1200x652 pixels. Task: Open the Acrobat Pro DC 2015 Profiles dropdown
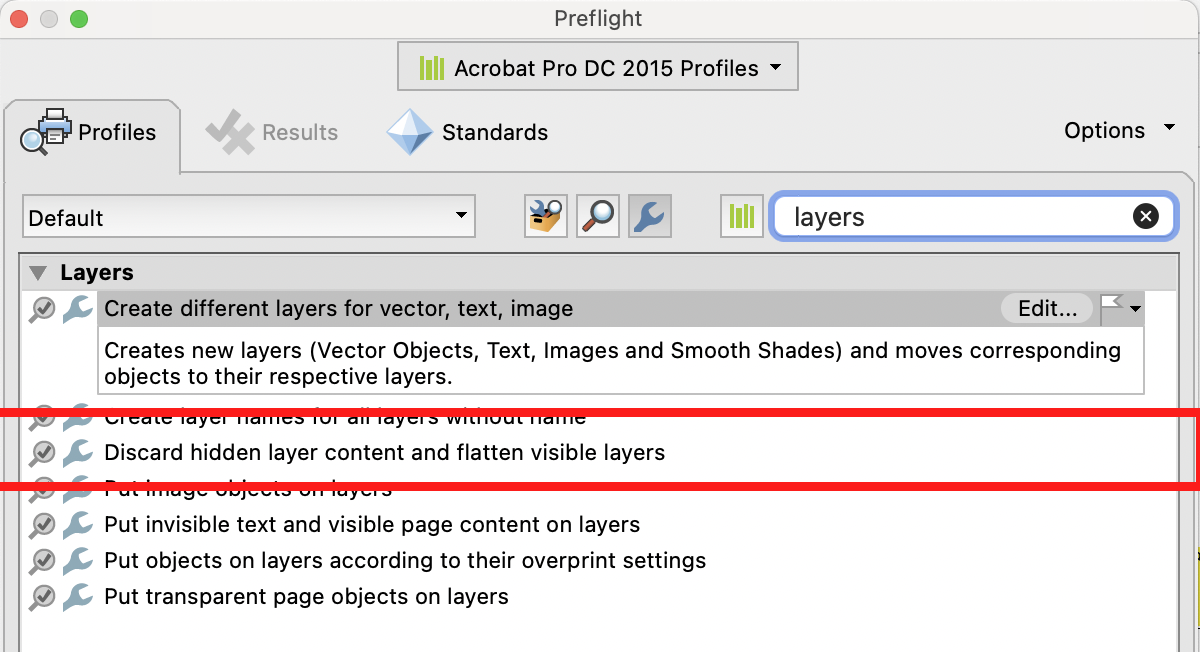click(598, 68)
